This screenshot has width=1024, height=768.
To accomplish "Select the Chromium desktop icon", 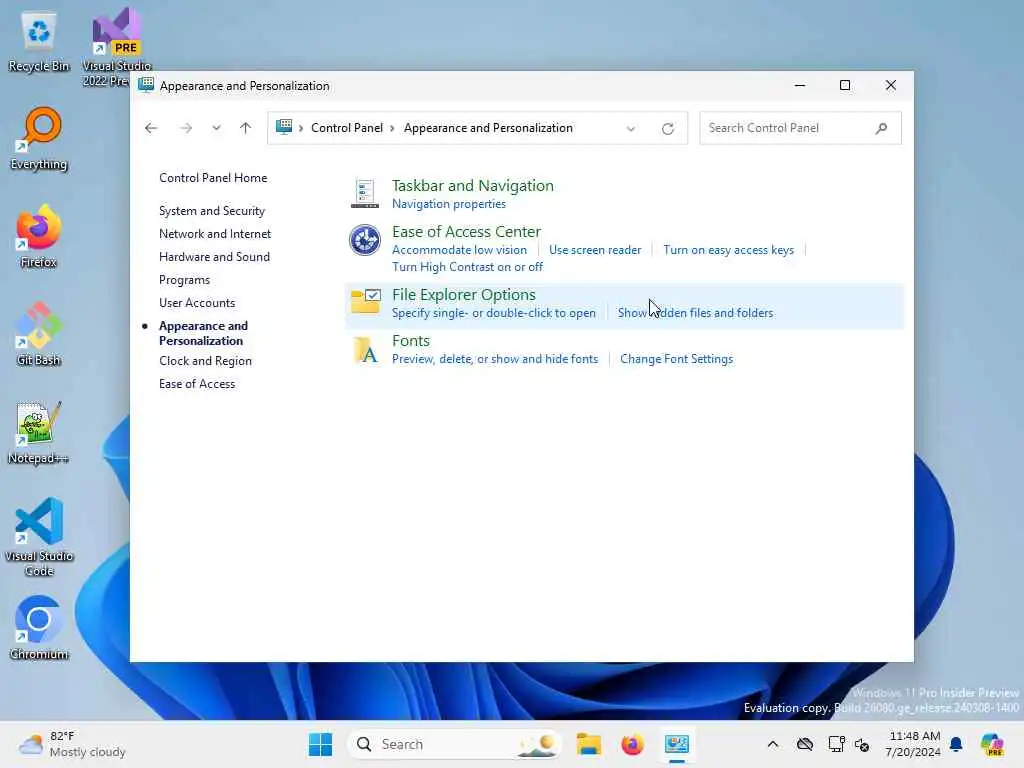I will (x=39, y=628).
